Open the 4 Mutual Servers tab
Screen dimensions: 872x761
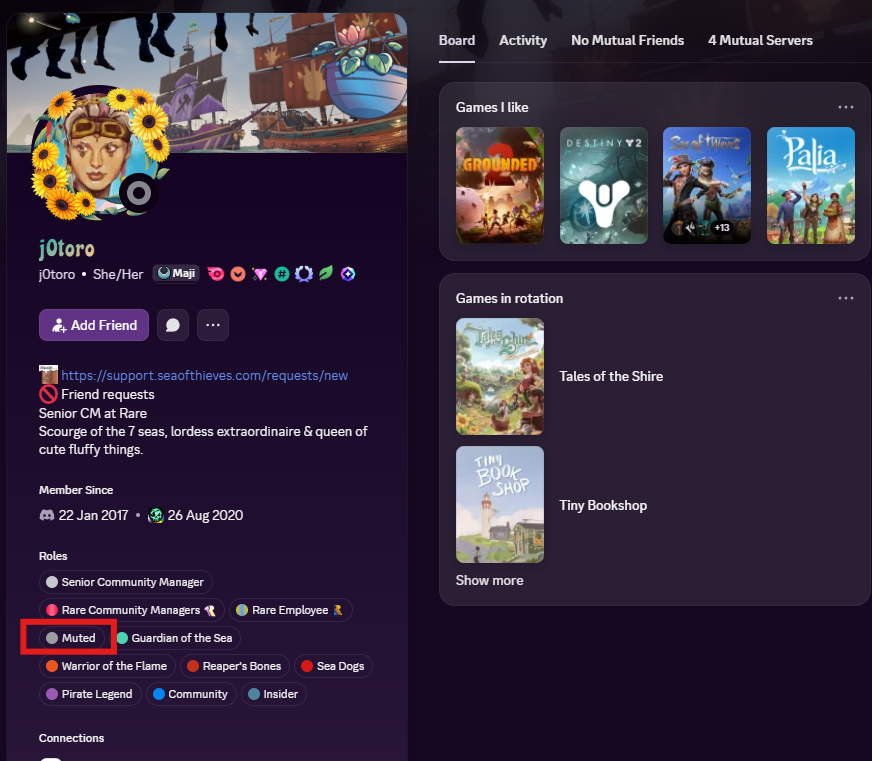pyautogui.click(x=760, y=41)
